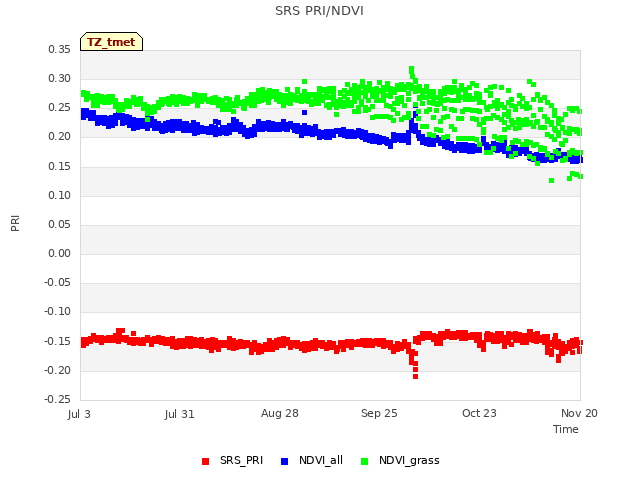This screenshot has width=640, height=480.
Task: Click the blue NDVI_all legend swatch
Action: pyautogui.click(x=284, y=461)
